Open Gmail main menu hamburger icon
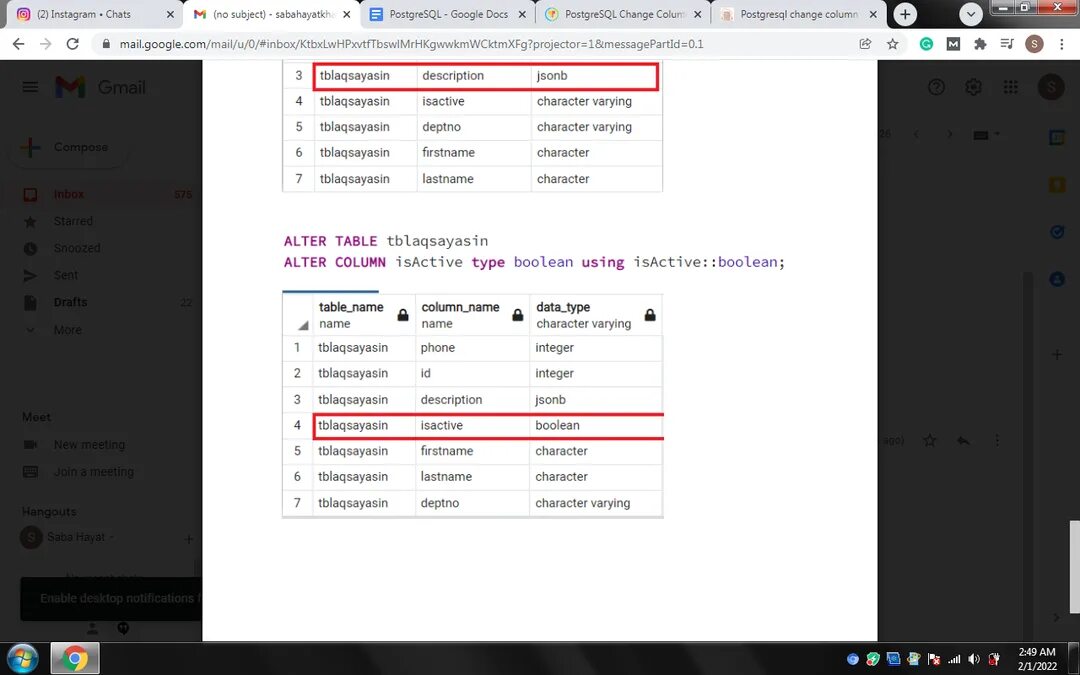1080x675 pixels. coord(30,87)
